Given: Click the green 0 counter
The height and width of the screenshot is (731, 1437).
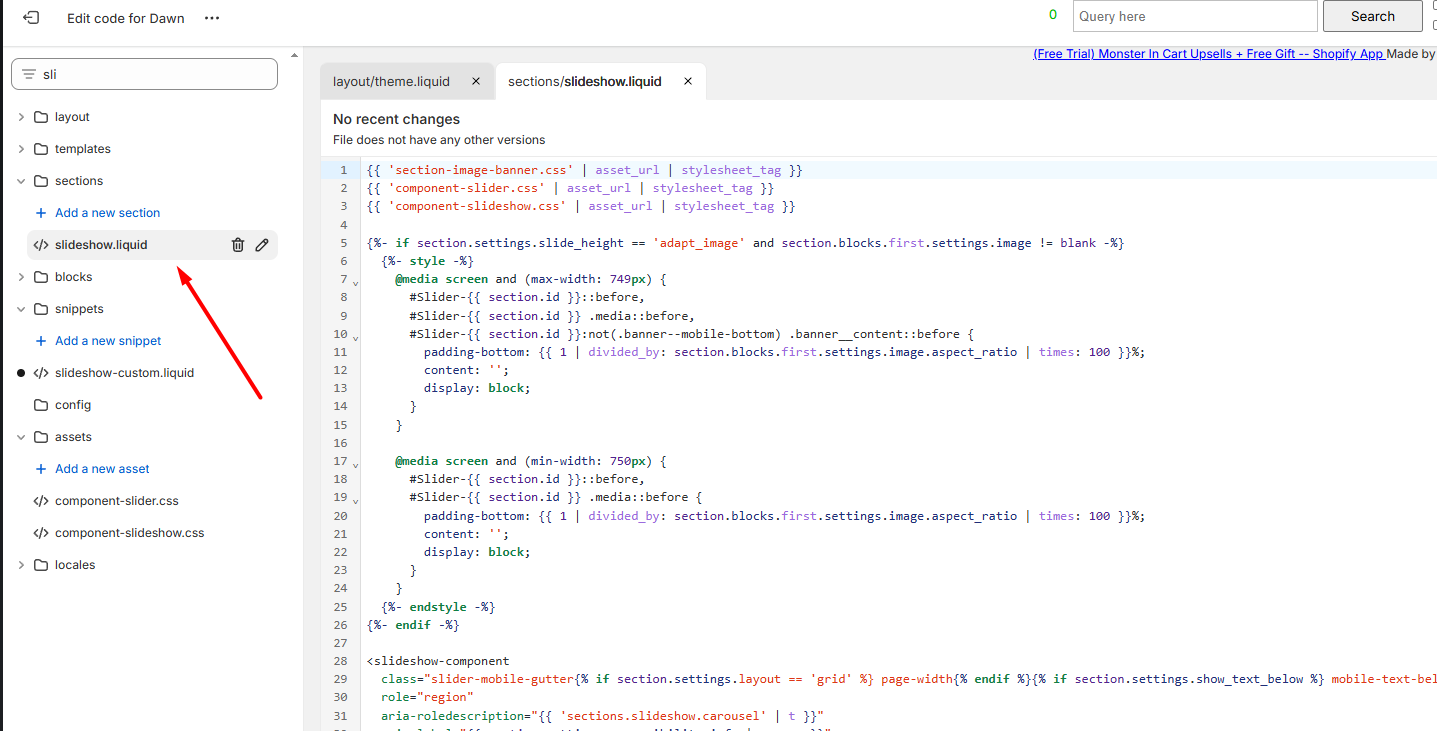Looking at the screenshot, I should coord(1053,15).
